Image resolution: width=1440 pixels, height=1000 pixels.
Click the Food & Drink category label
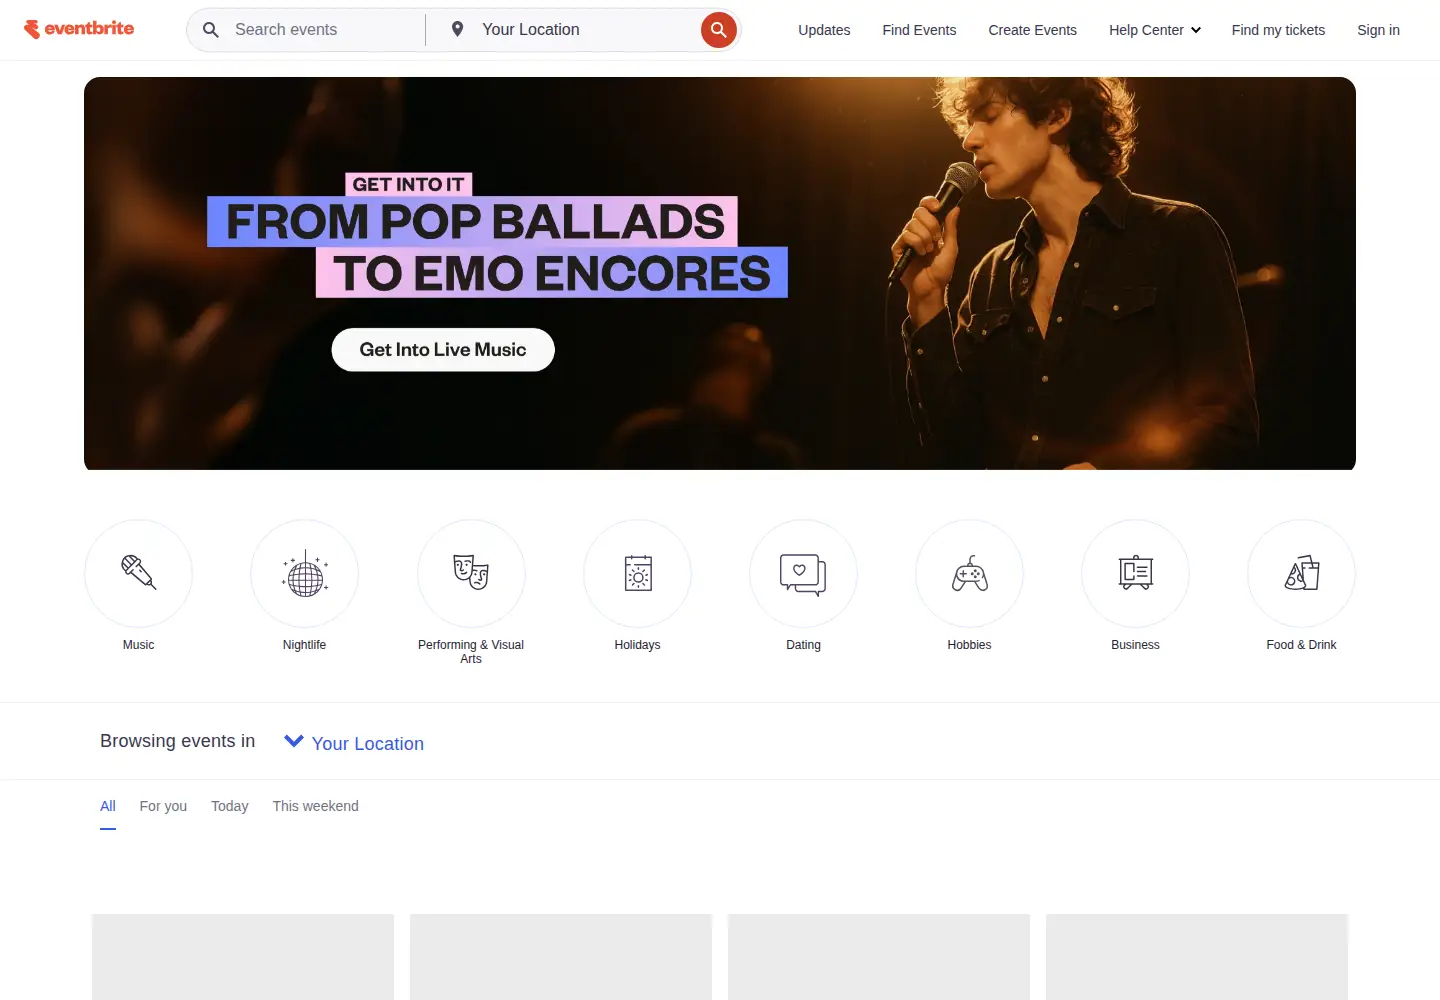coord(1301,645)
